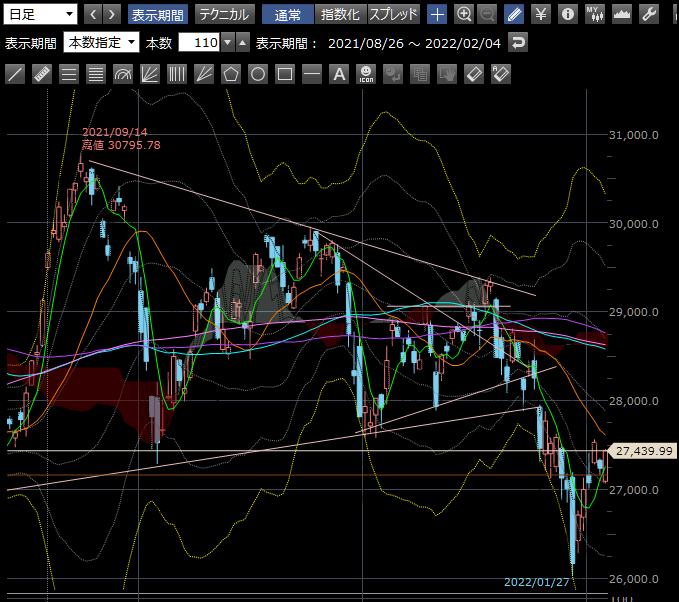Open the 日足 timeframe dropdown
The image size is (679, 602).
[x=41, y=14]
